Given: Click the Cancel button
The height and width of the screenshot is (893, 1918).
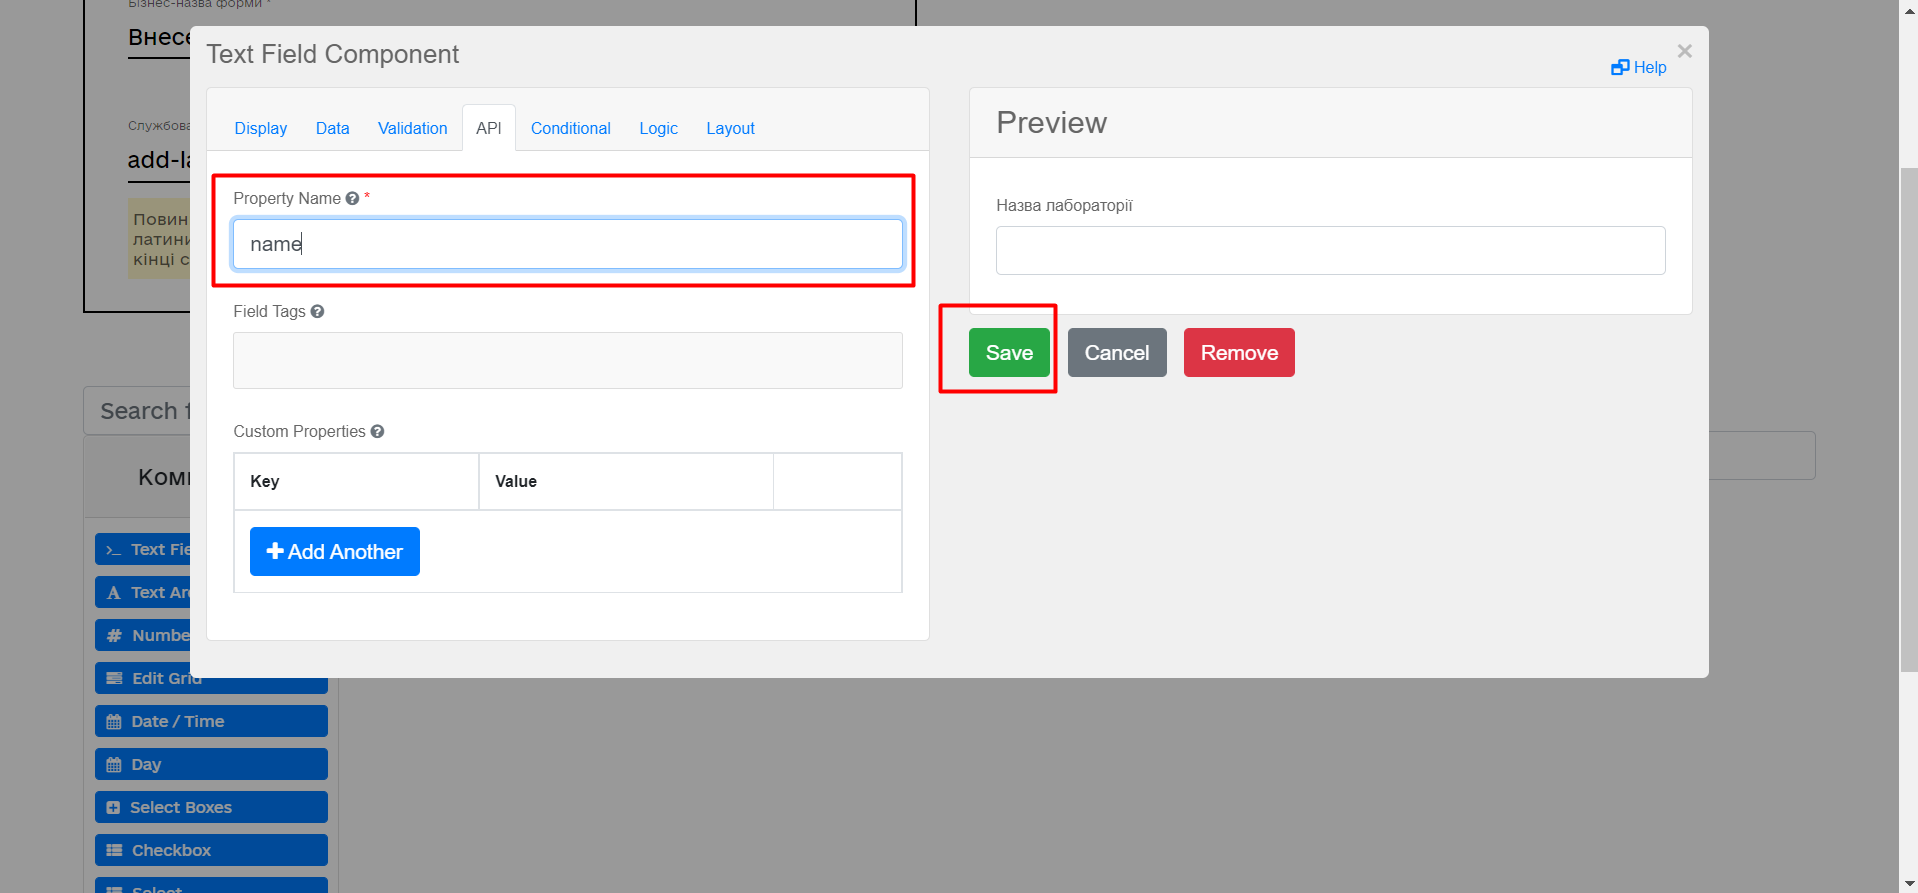Looking at the screenshot, I should tap(1117, 353).
